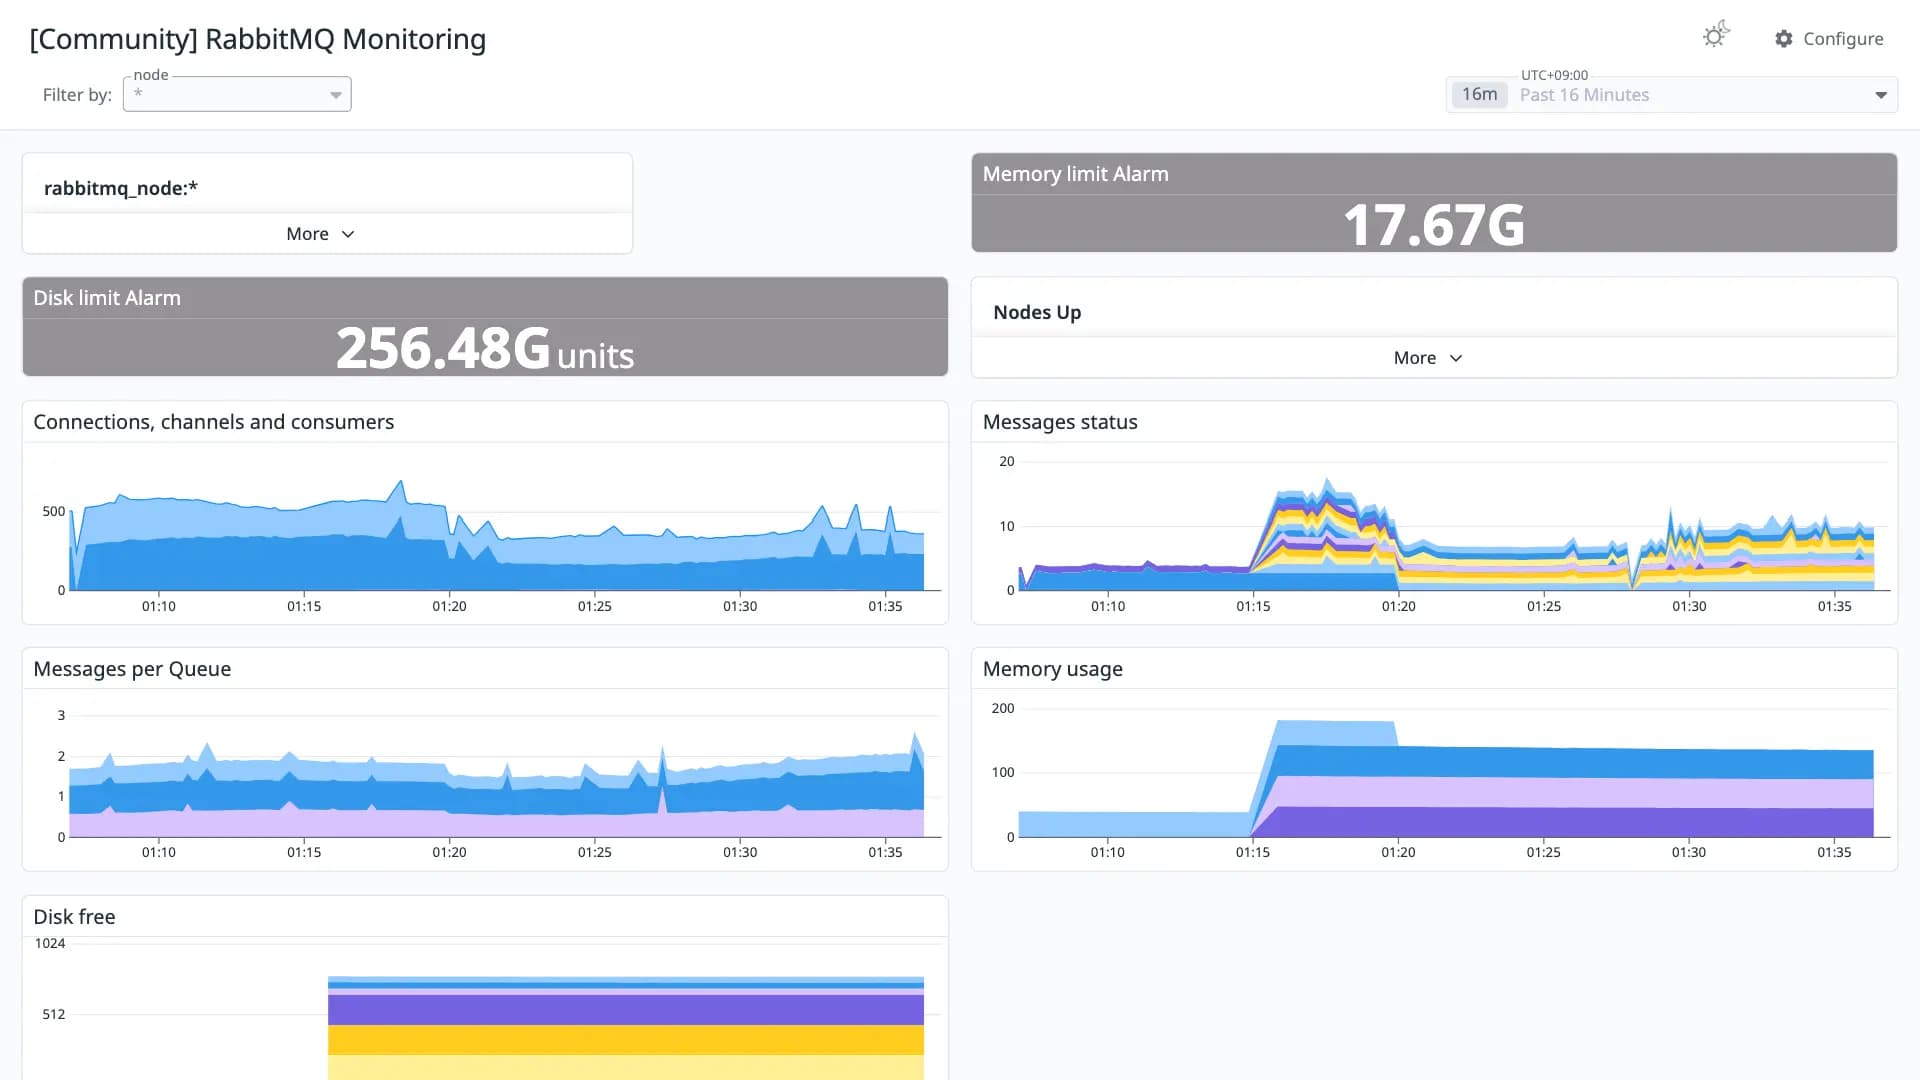Viewport: 1920px width, 1080px height.
Task: Select the Messages status widget title
Action: [1060, 422]
